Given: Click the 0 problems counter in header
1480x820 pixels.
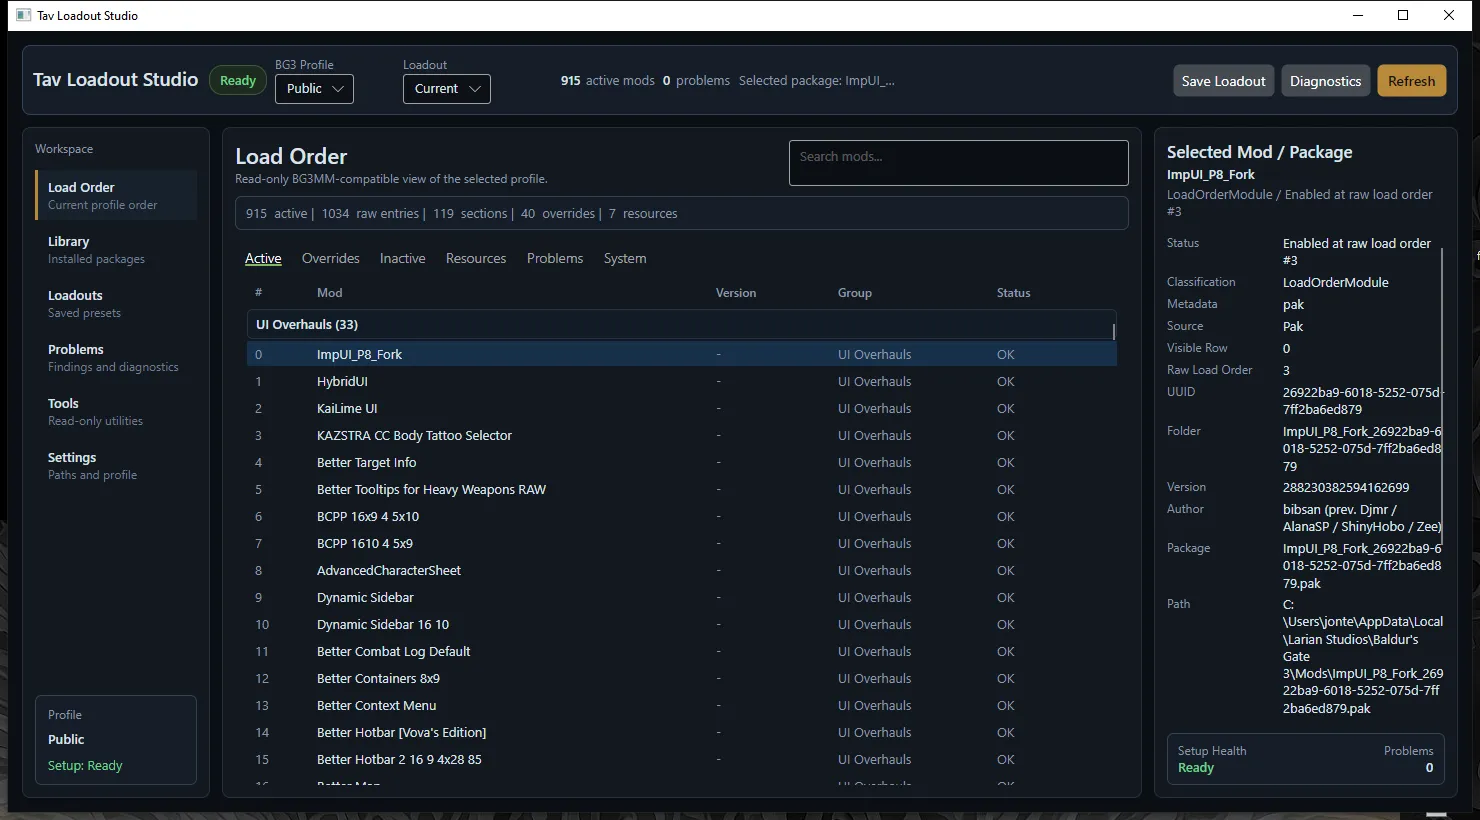Looking at the screenshot, I should coord(696,81).
